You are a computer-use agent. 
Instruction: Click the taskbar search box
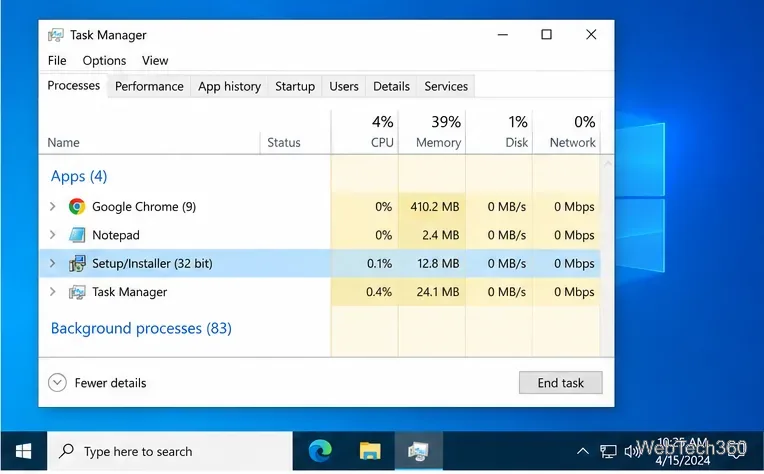tap(170, 452)
